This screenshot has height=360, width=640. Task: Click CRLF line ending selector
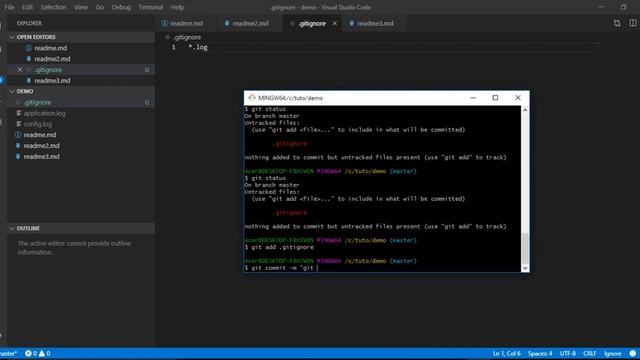pyautogui.click(x=590, y=353)
